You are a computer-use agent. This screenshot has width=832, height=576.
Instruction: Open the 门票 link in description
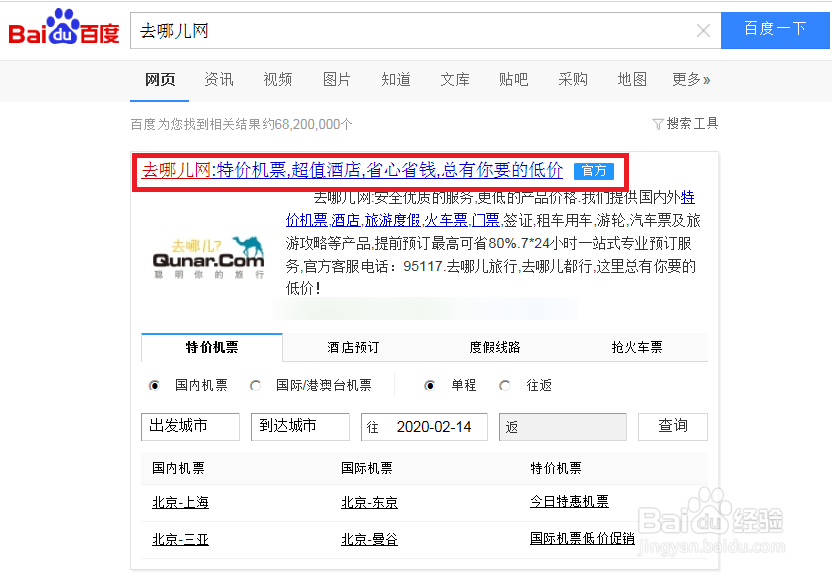(486, 220)
